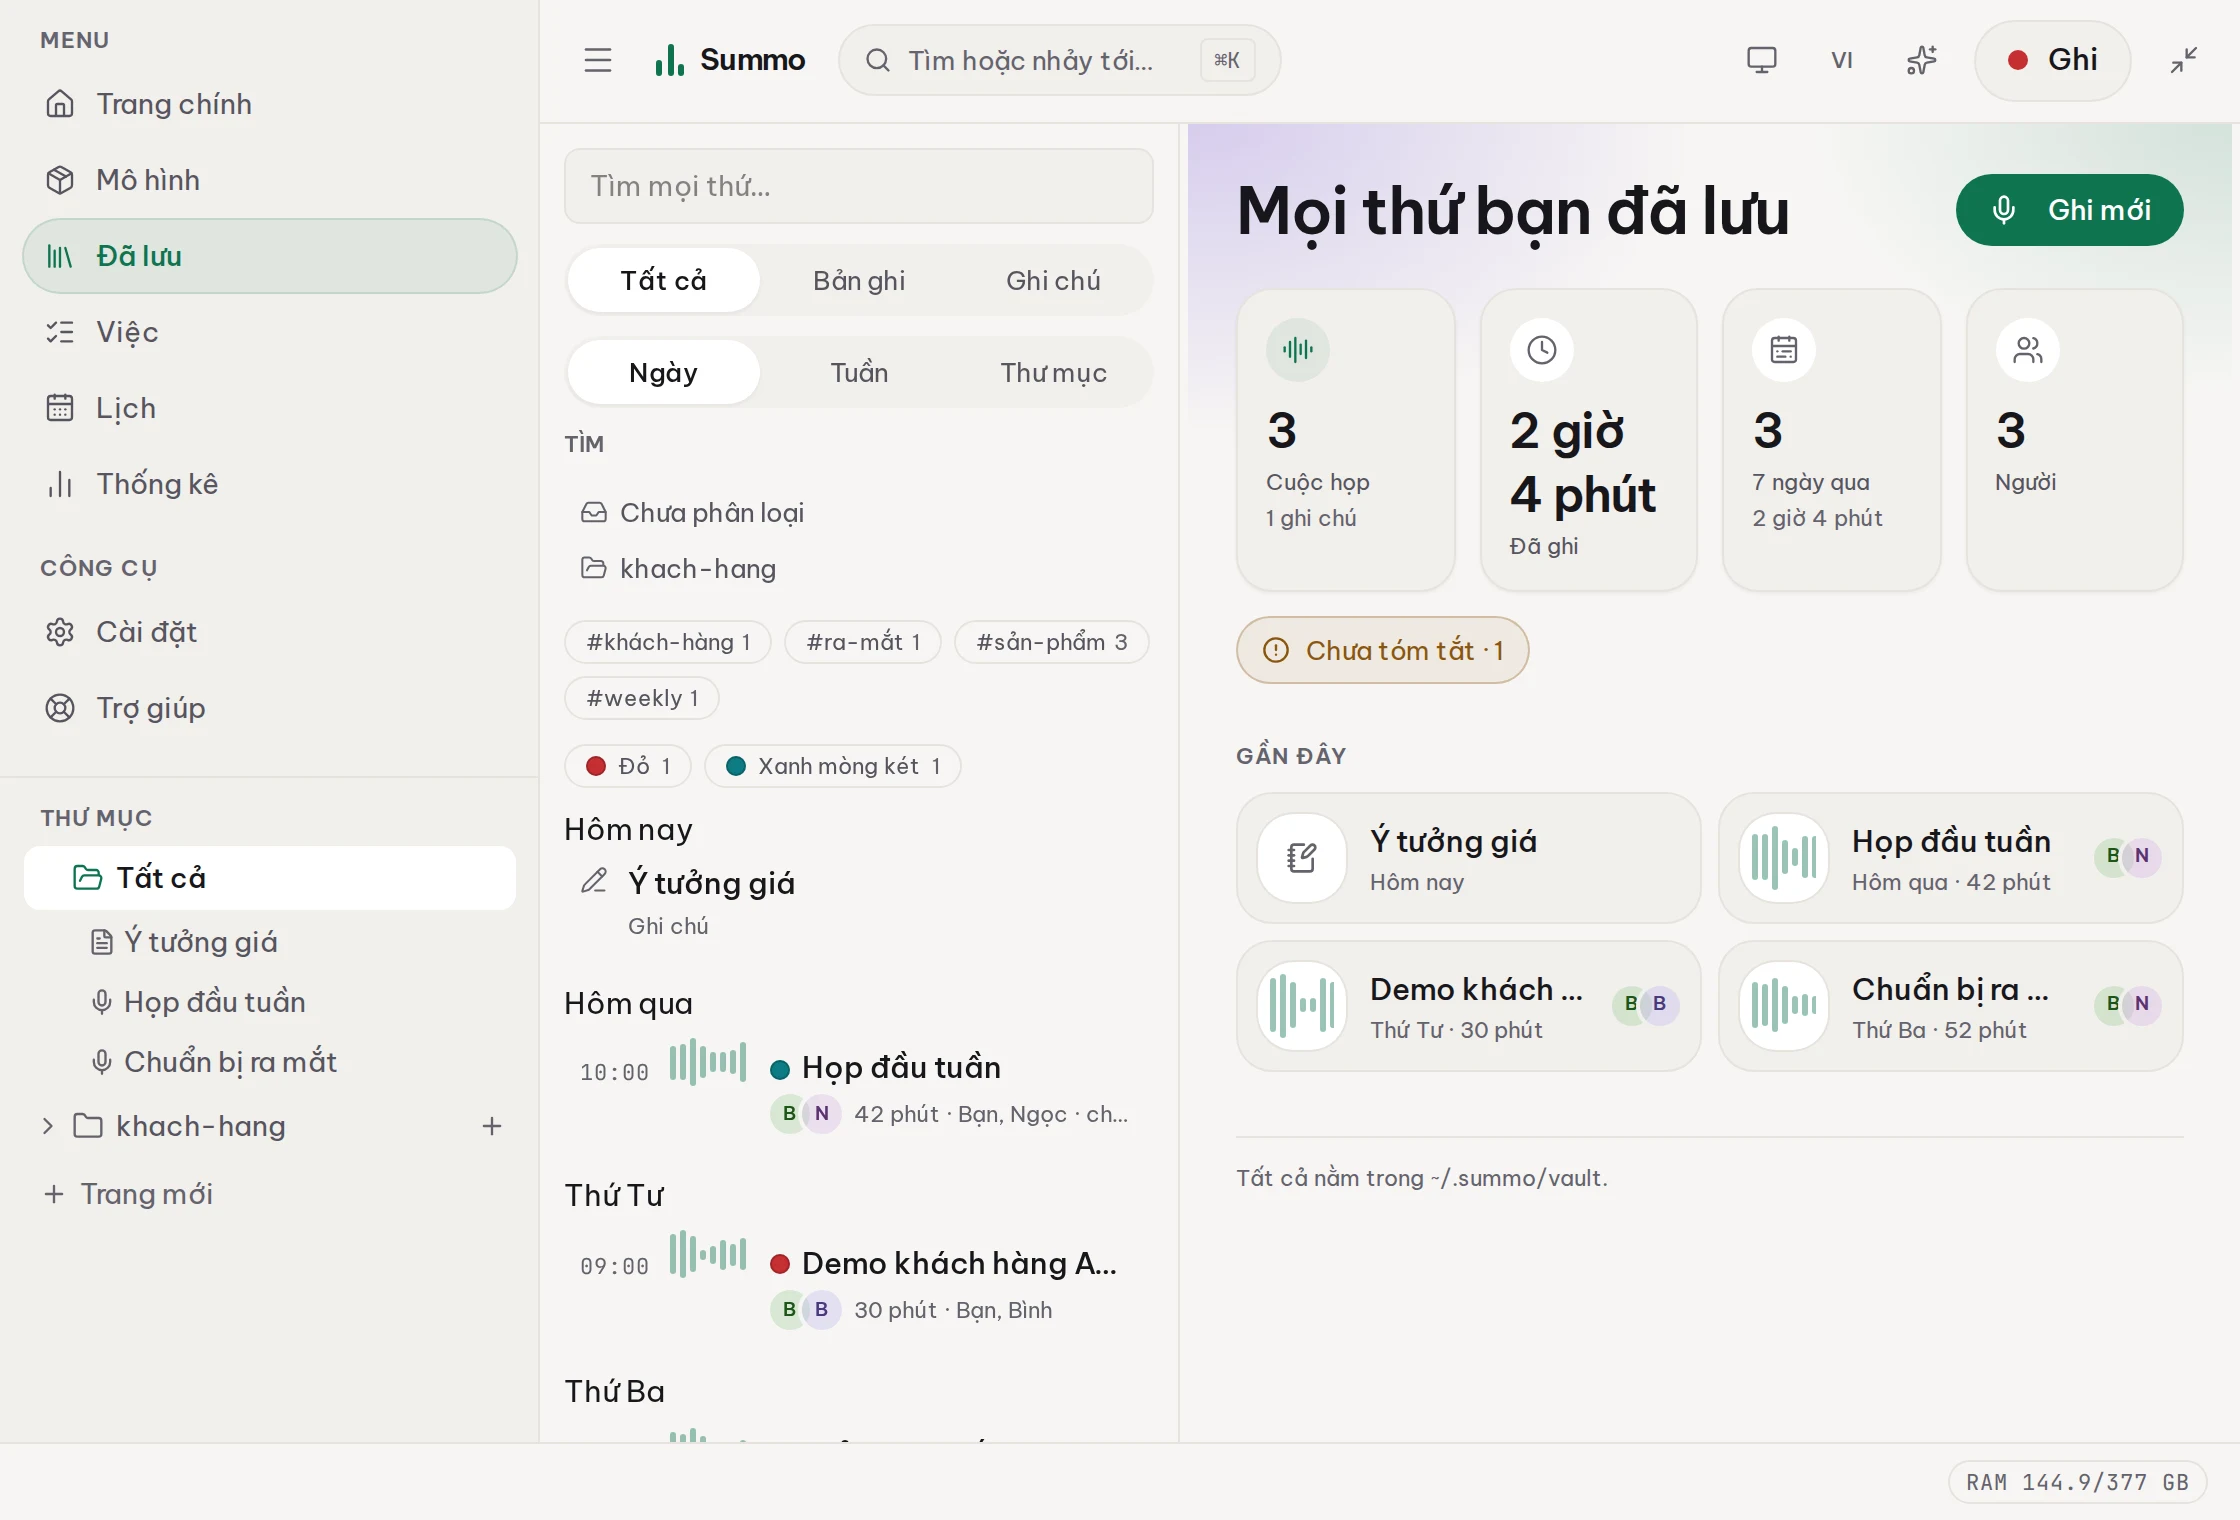
Task: Expand the khach-hang folder chevron
Action: click(x=48, y=1126)
